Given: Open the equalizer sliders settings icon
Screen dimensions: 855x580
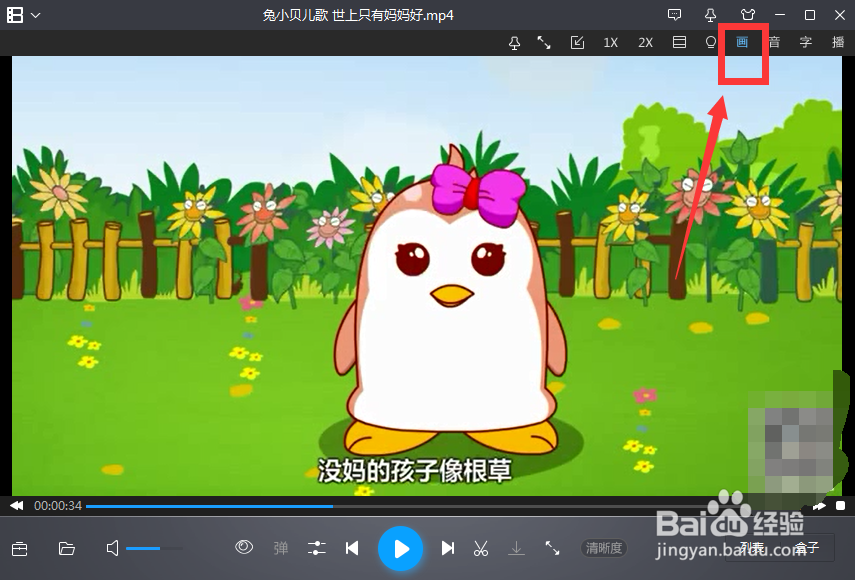Looking at the screenshot, I should [316, 548].
